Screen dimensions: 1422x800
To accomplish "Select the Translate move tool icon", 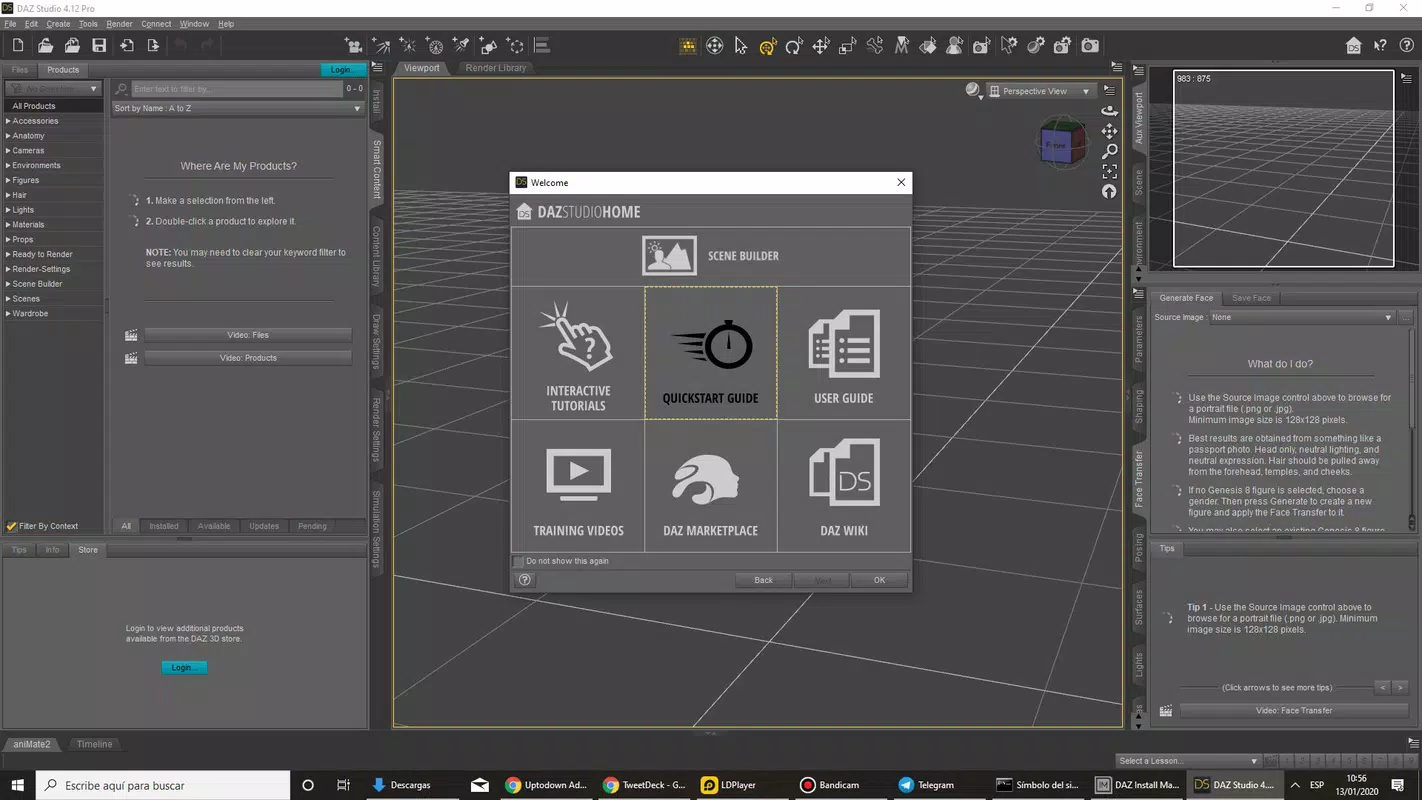I will [x=821, y=45].
